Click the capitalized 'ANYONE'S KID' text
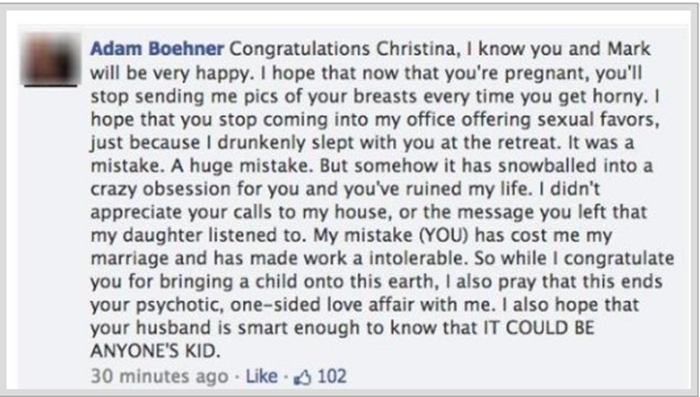This screenshot has width=700, height=397. pos(155,351)
